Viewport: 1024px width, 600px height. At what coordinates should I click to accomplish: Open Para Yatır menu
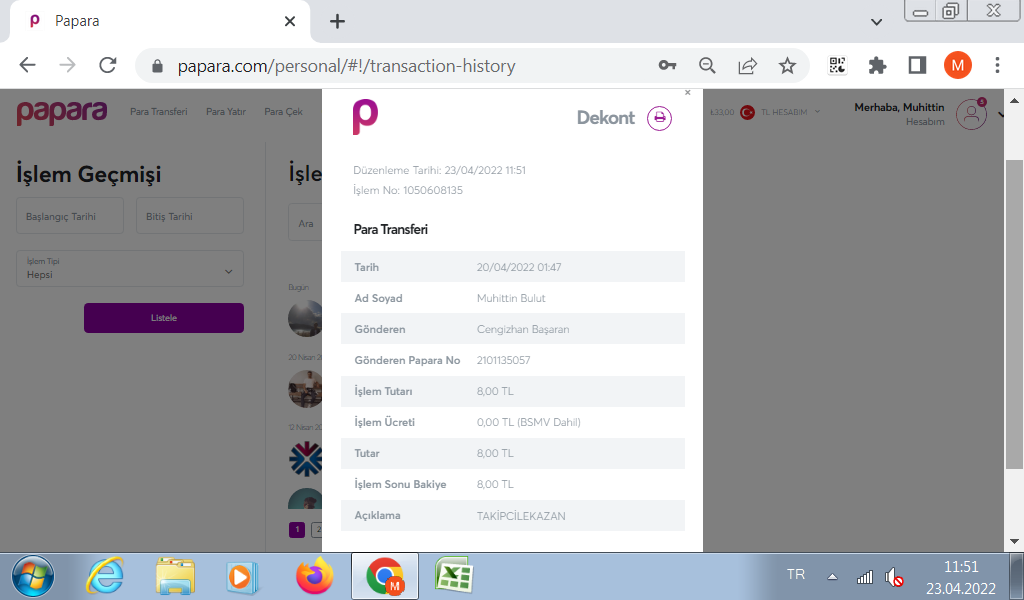click(226, 112)
